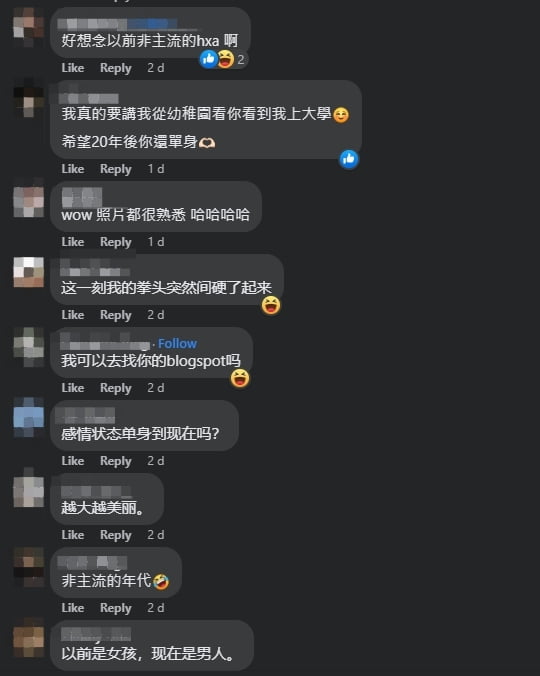The width and height of the screenshot is (540, 676).
Task: Click the thumbs-up reaction icon on the hxa comment
Action: coord(209,59)
